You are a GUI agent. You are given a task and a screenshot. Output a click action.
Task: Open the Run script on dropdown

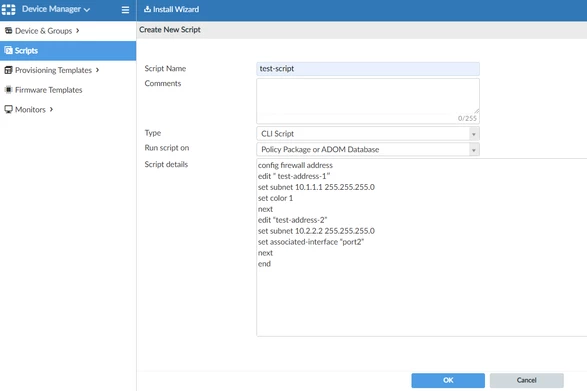tap(368, 149)
